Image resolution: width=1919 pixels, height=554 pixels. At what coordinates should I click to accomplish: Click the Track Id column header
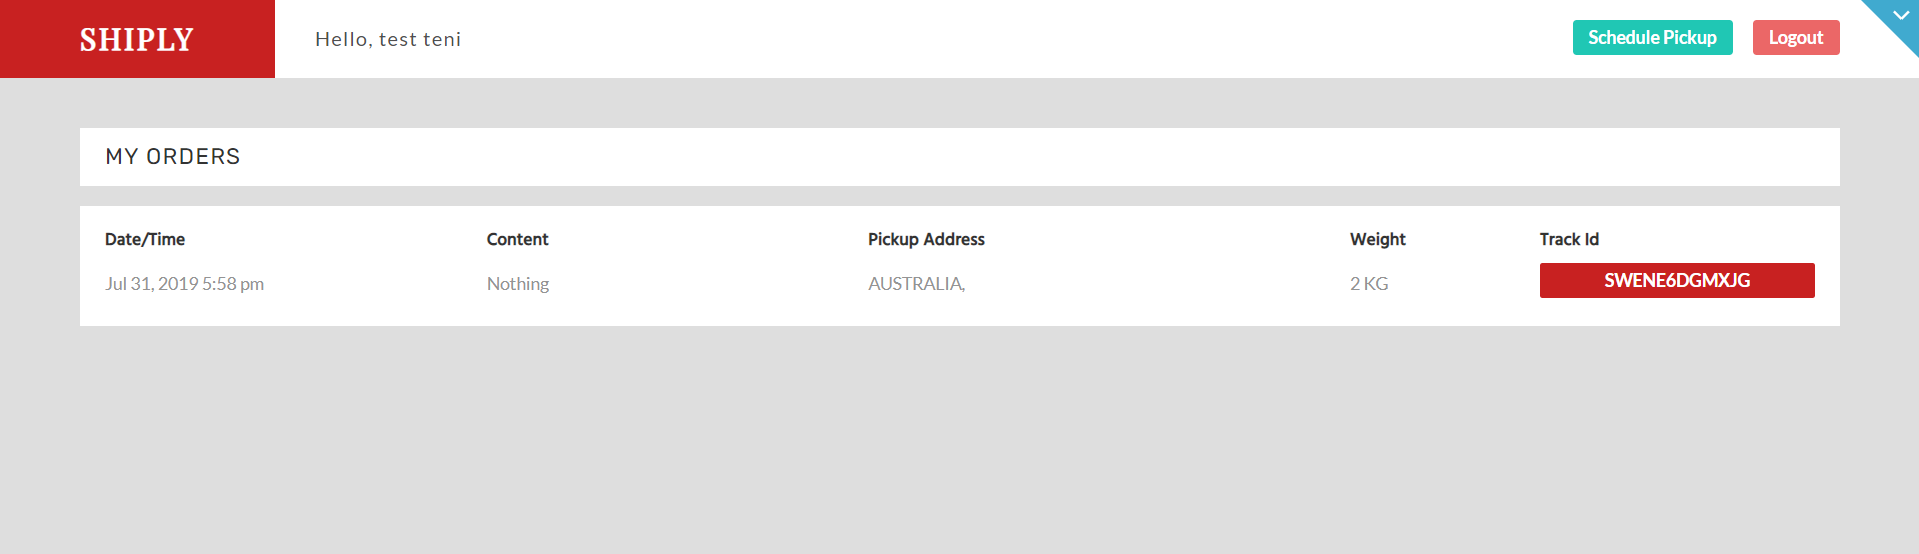[x=1569, y=239]
